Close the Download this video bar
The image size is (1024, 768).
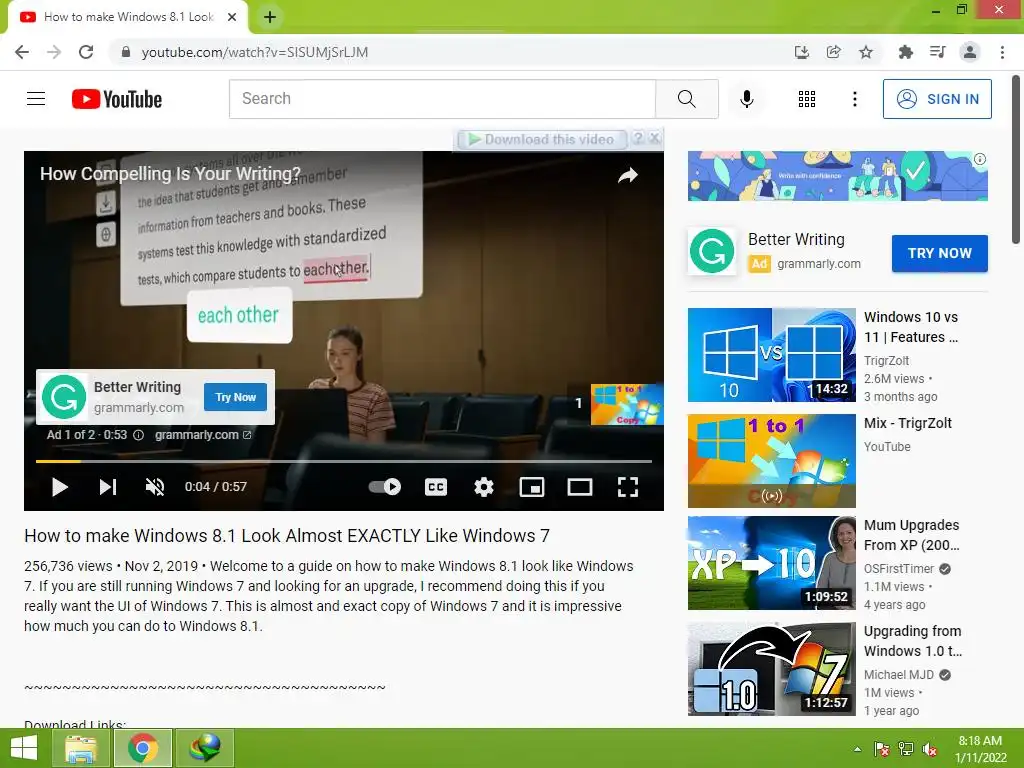click(x=654, y=138)
